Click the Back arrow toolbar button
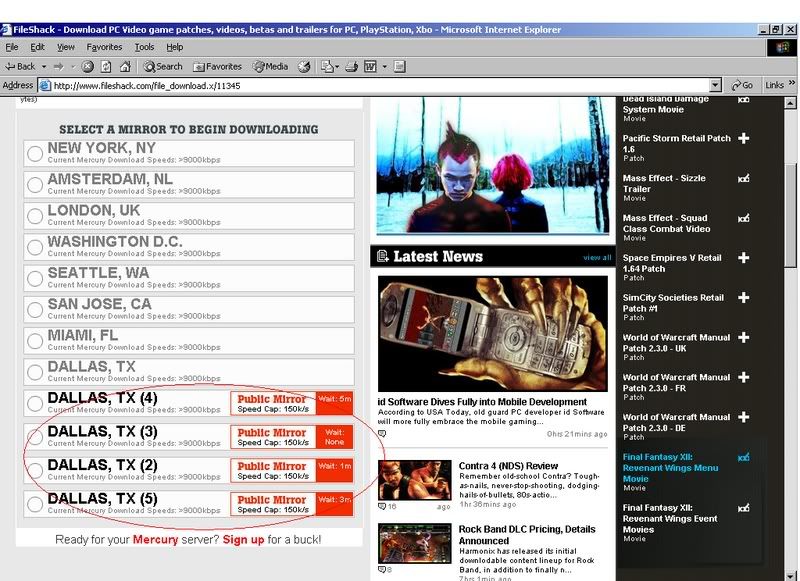Image resolution: width=800 pixels, height=581 pixels. point(18,66)
